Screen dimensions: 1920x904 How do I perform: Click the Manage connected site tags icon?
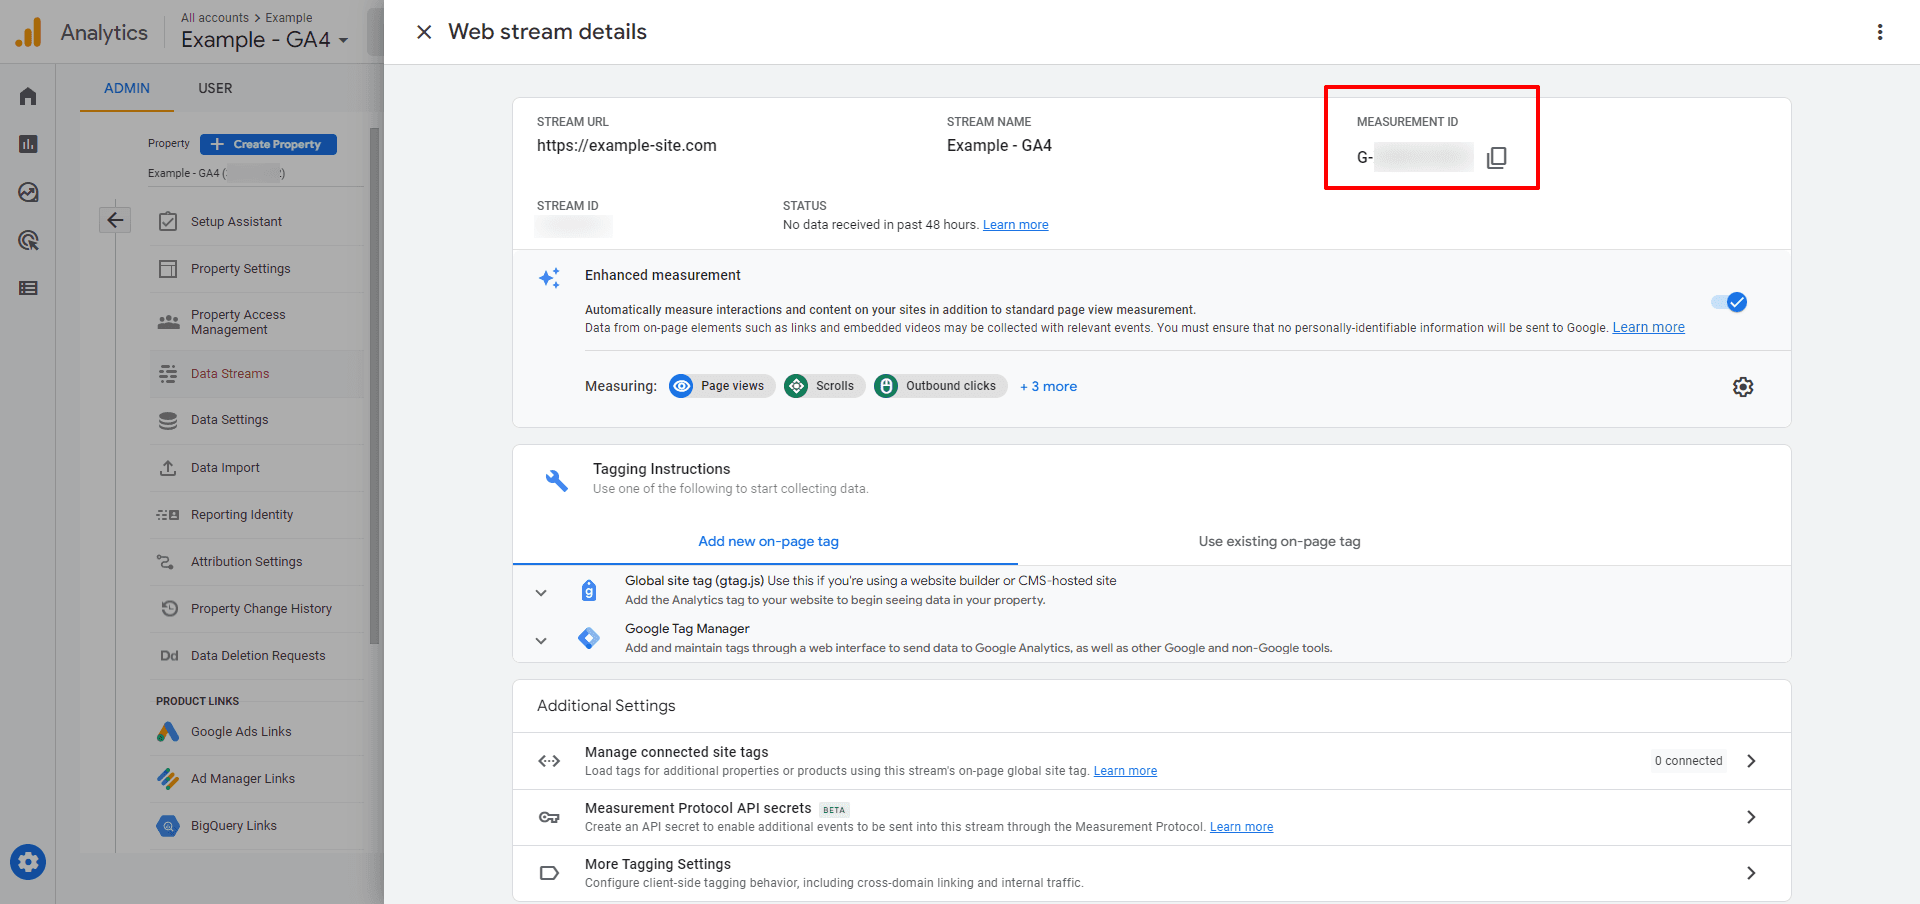pyautogui.click(x=549, y=761)
